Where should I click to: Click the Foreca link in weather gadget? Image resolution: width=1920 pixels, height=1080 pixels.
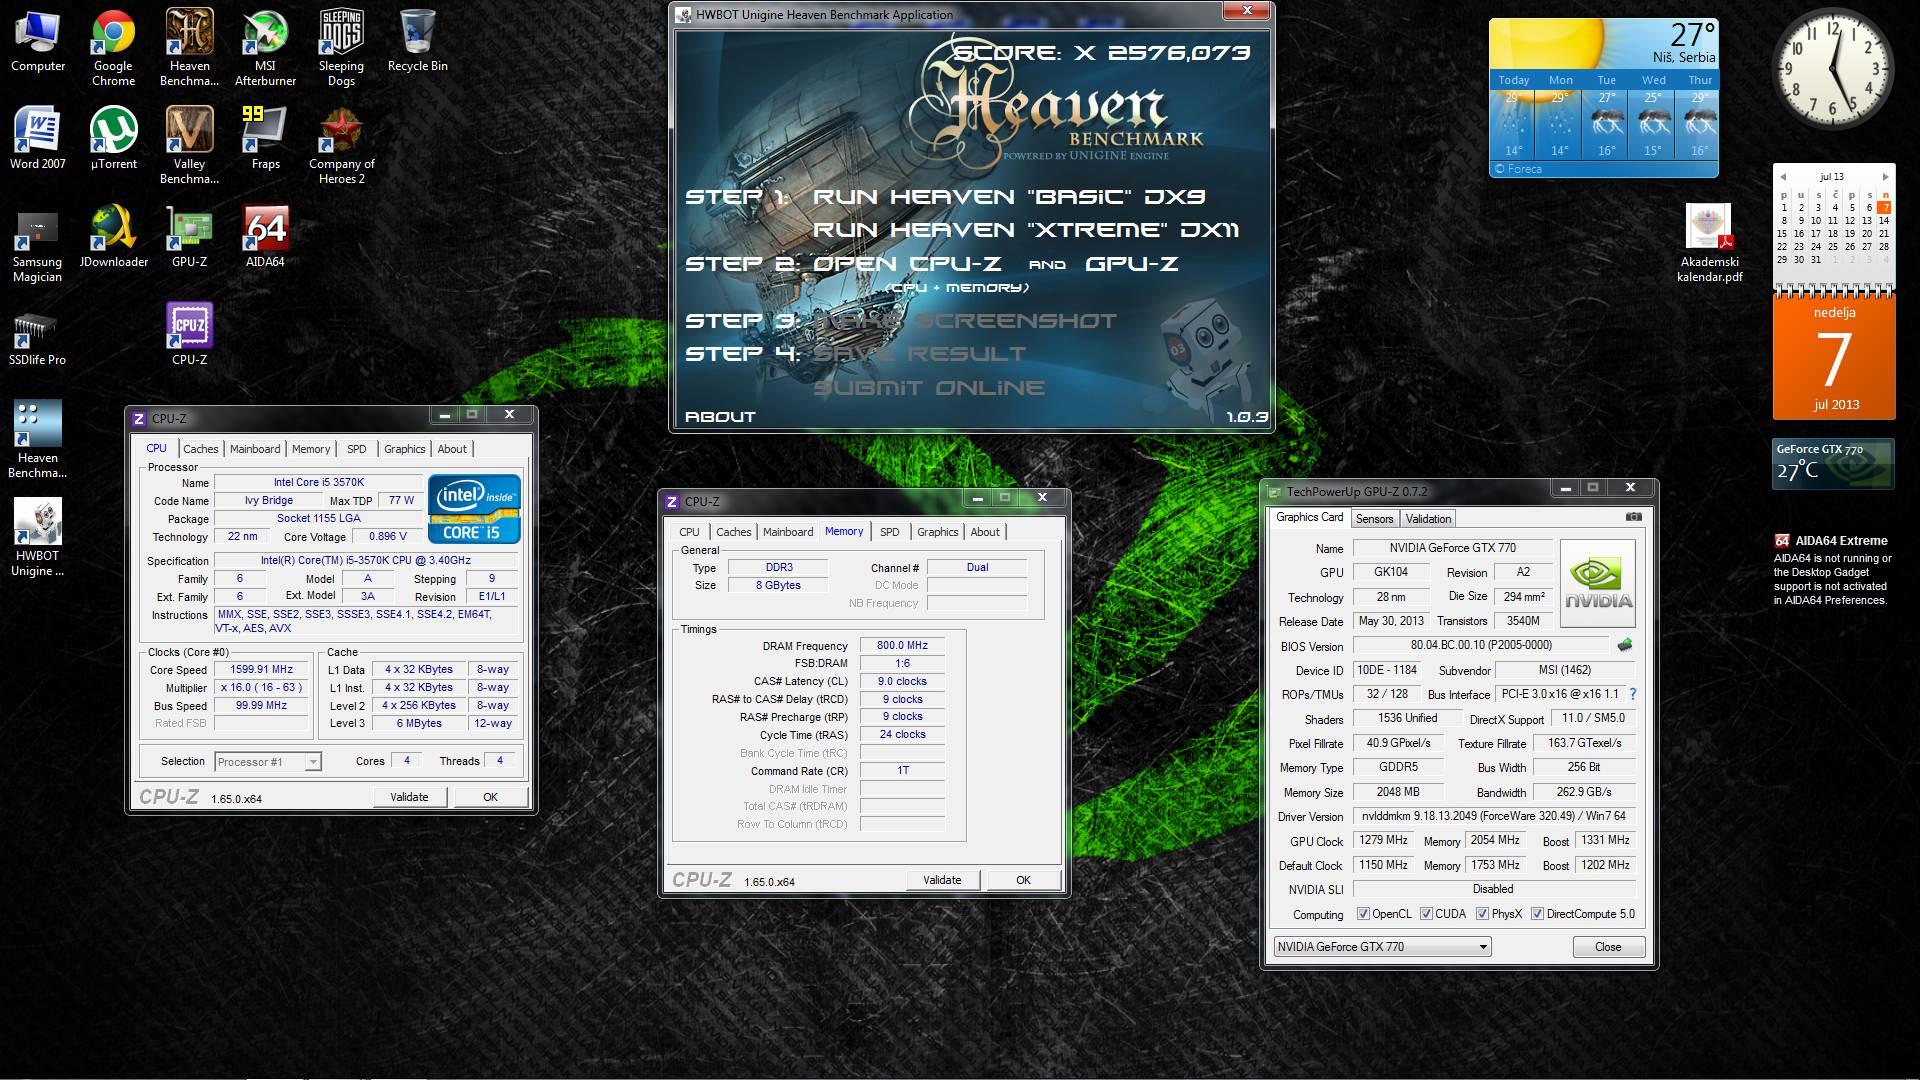[x=1524, y=169]
